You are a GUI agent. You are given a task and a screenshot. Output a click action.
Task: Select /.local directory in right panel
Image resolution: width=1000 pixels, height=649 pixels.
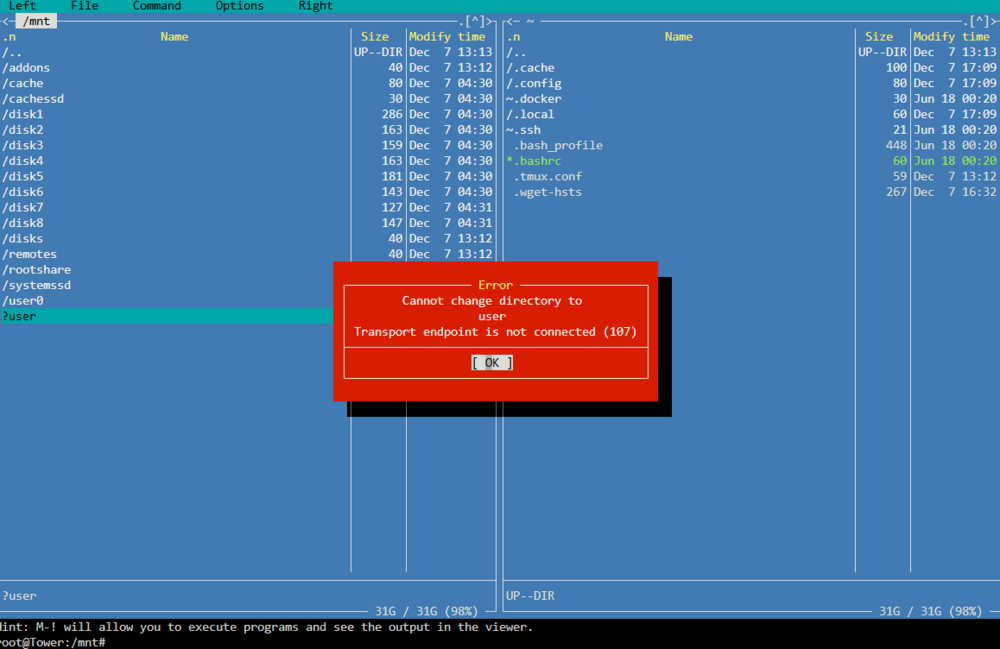(x=752, y=114)
